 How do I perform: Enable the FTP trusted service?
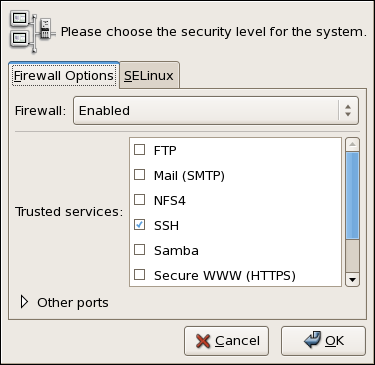[139, 150]
